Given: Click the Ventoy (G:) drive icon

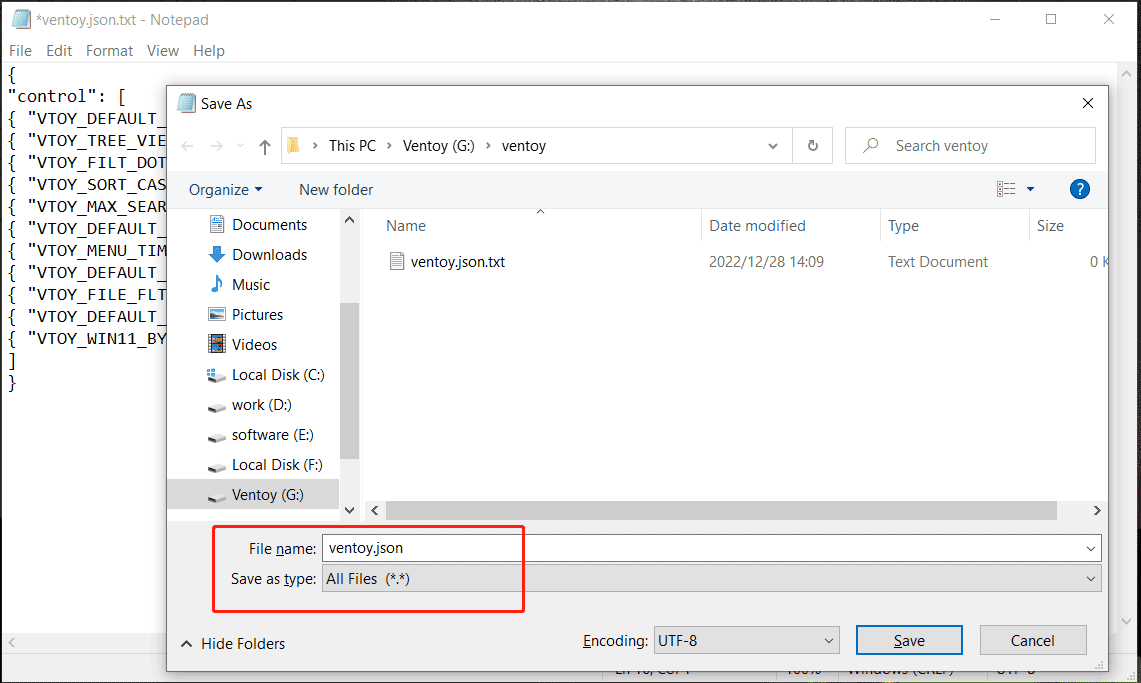Looking at the screenshot, I should (x=216, y=496).
